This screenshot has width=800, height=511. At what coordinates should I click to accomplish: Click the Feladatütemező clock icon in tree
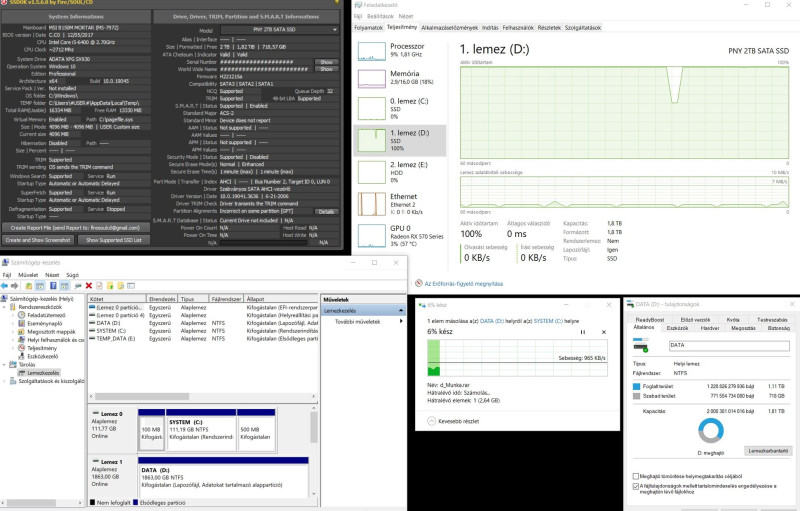21,315
